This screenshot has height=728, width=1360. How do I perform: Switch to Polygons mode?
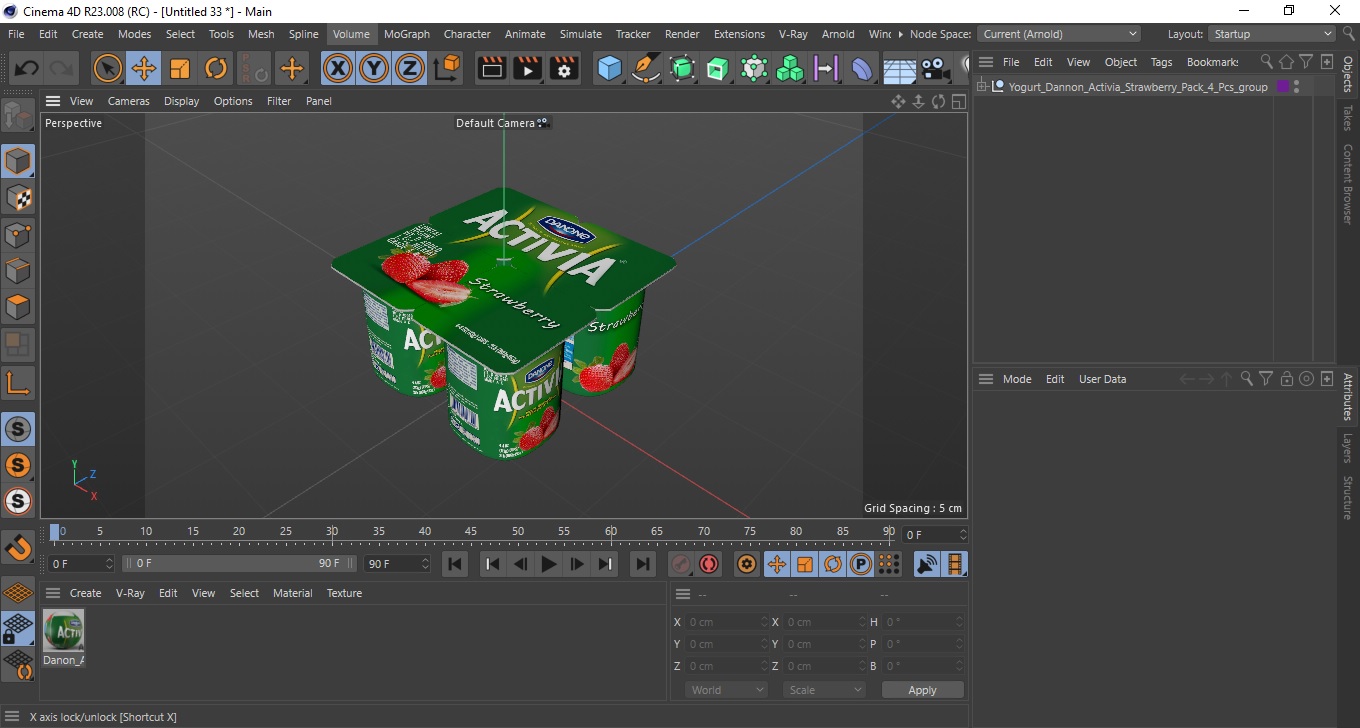click(18, 306)
